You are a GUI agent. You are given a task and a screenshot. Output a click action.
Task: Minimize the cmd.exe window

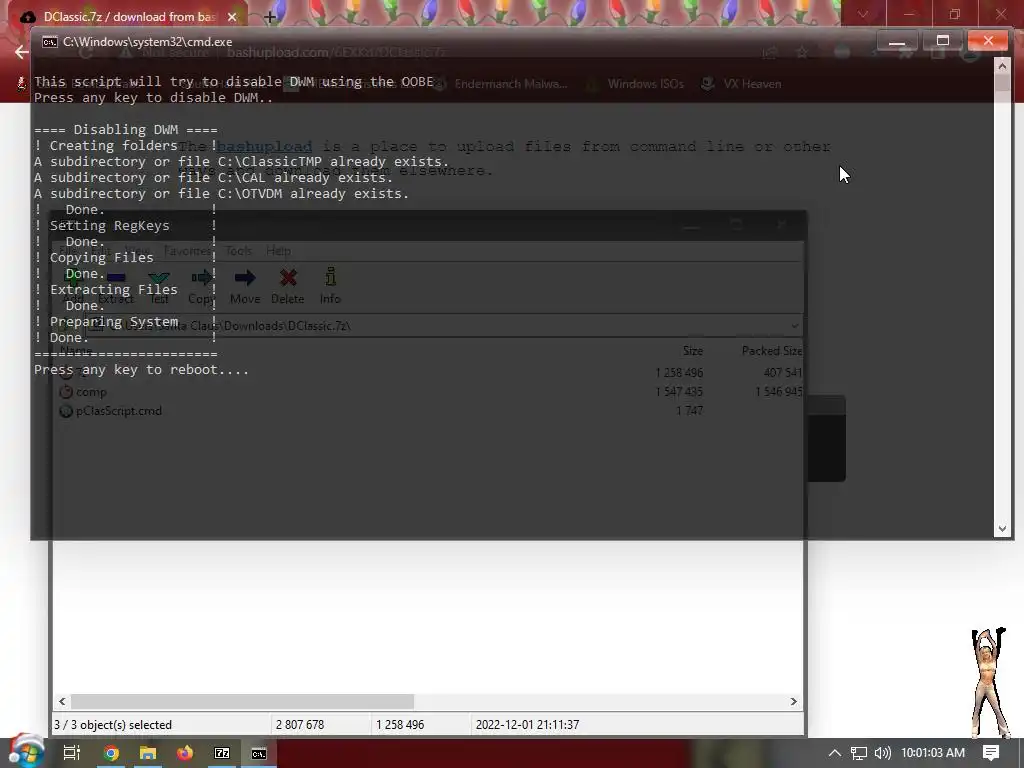[x=897, y=40]
